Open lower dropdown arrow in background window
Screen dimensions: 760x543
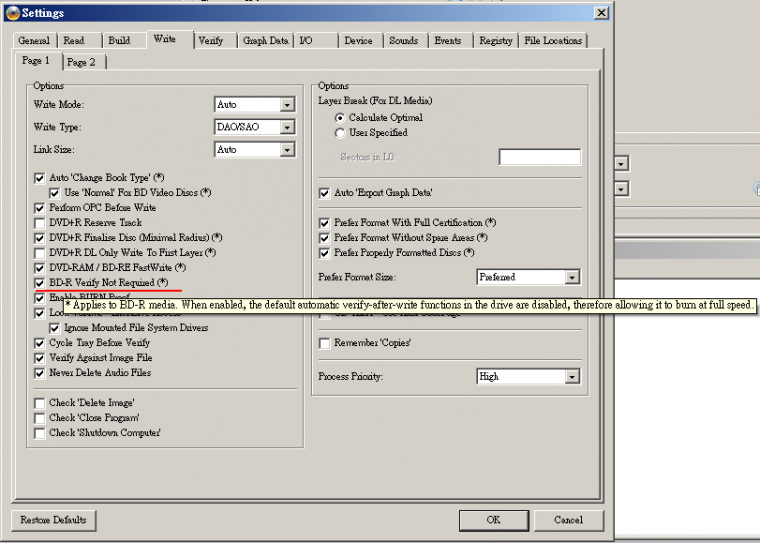[x=621, y=189]
